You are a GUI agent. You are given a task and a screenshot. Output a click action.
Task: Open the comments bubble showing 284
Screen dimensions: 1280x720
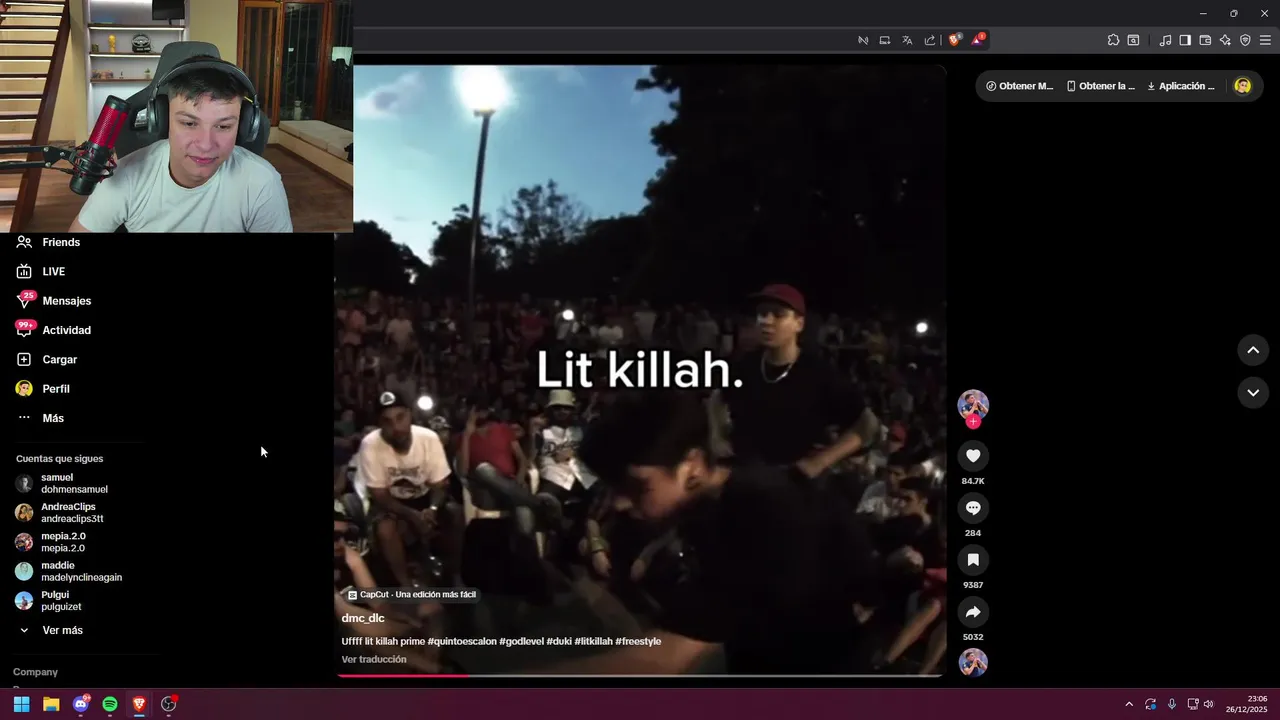click(973, 508)
